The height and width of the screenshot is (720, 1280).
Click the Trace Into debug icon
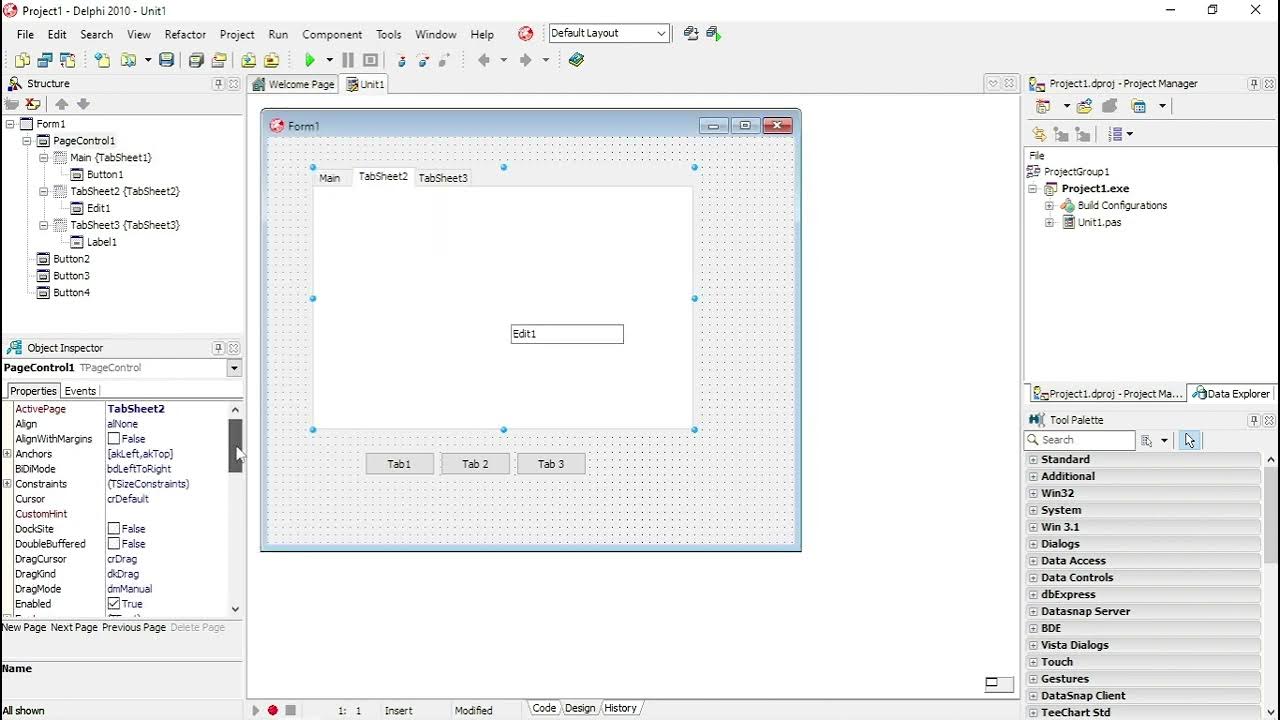[x=402, y=60]
